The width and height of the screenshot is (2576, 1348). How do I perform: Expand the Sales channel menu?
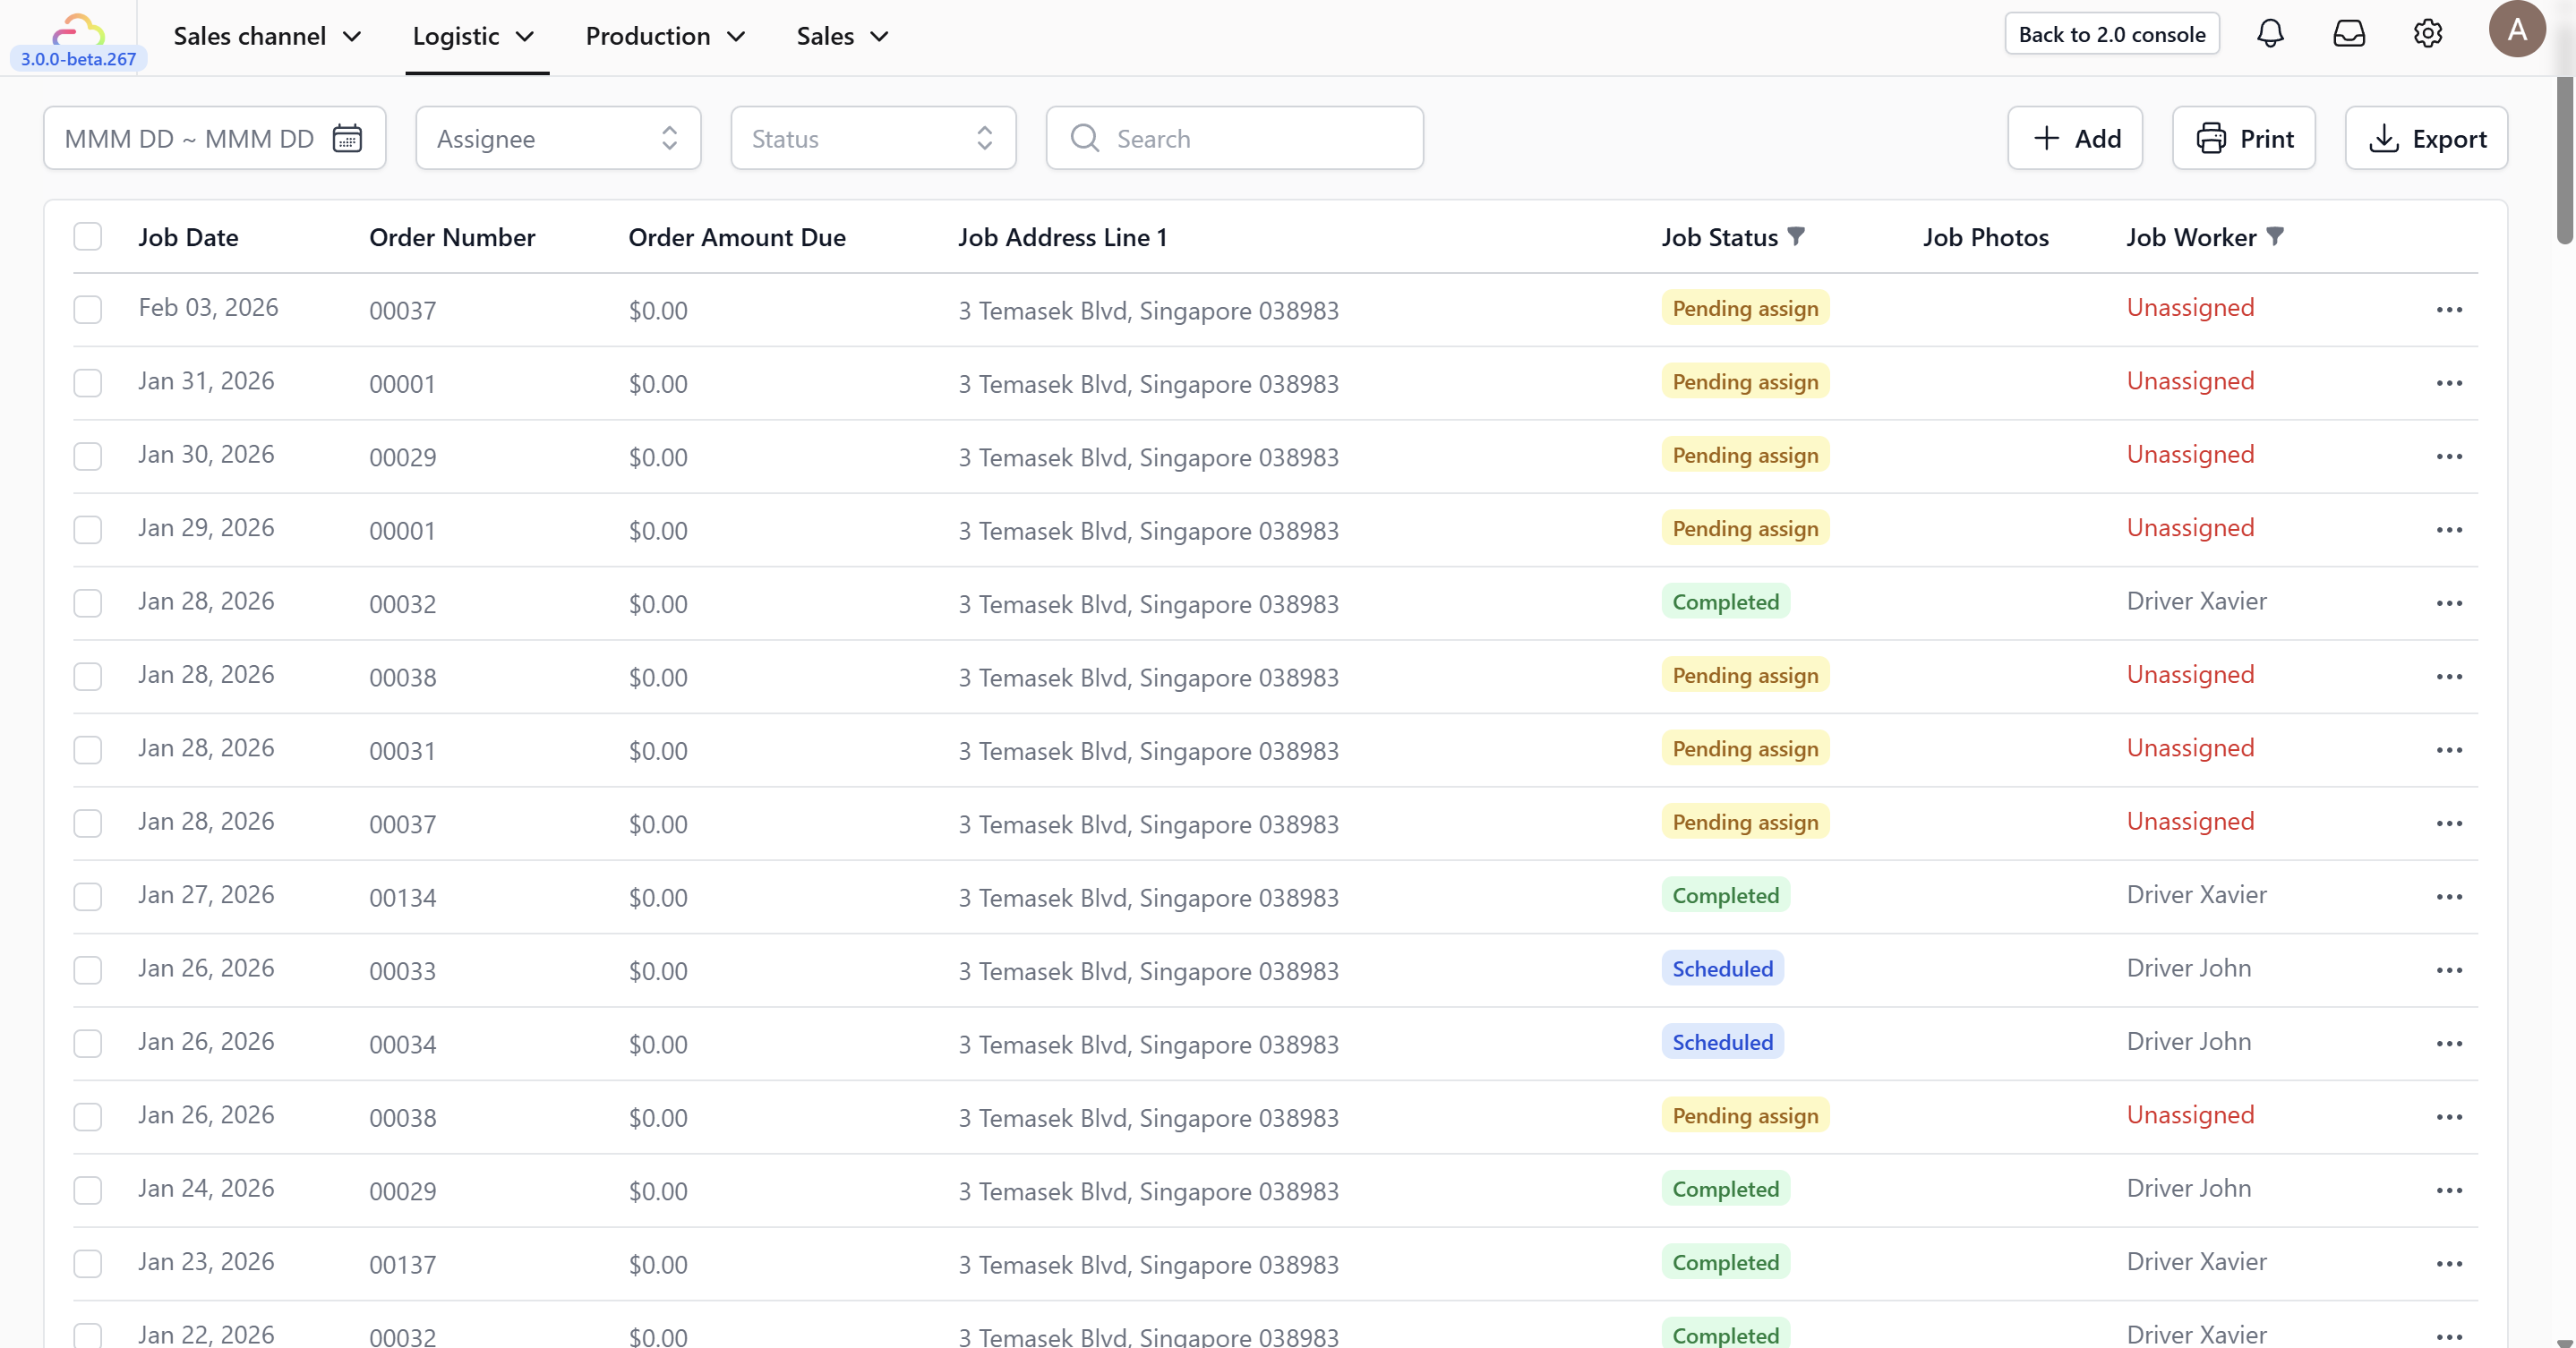[x=267, y=36]
